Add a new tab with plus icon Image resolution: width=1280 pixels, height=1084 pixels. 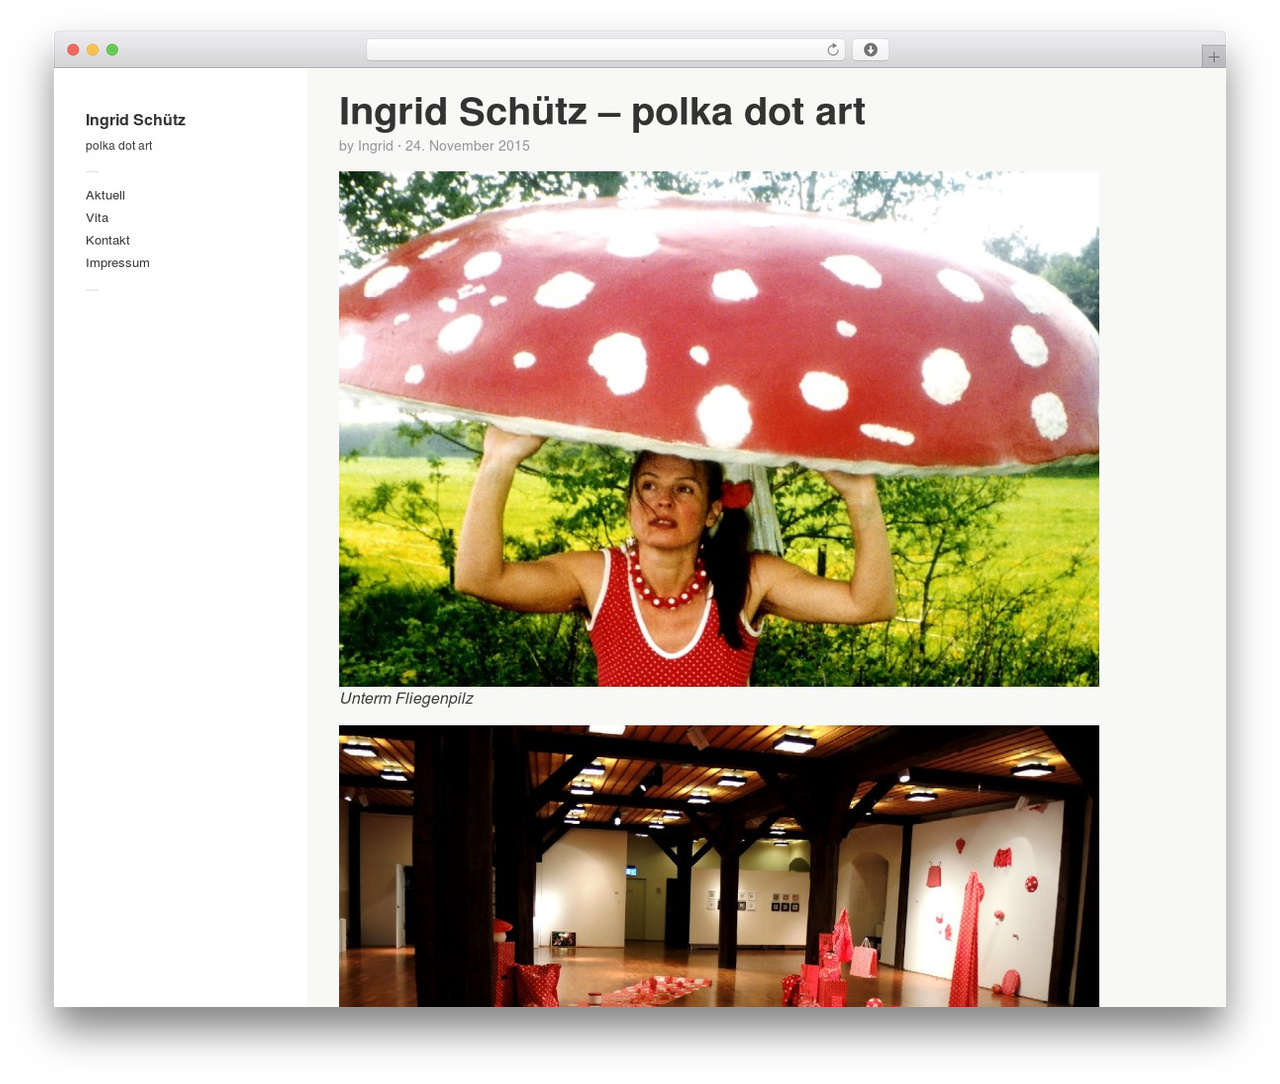pyautogui.click(x=1213, y=57)
